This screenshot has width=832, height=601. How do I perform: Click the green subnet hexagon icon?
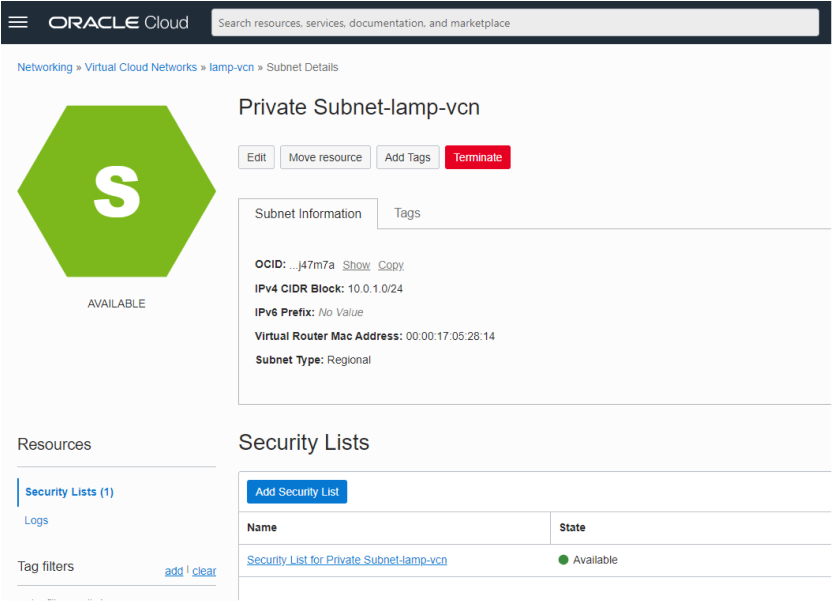pos(117,190)
